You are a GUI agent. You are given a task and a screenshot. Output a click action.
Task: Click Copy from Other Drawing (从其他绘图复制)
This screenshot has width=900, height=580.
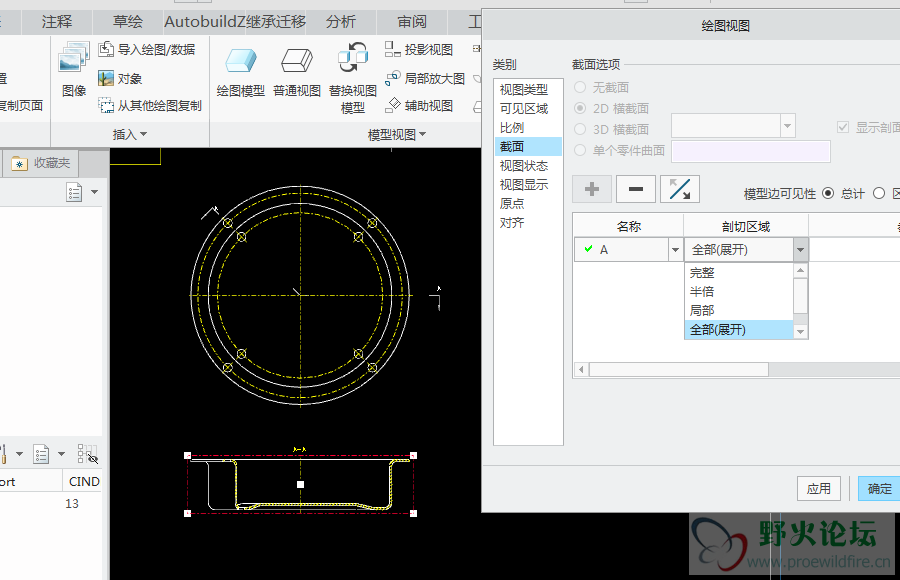[150, 106]
